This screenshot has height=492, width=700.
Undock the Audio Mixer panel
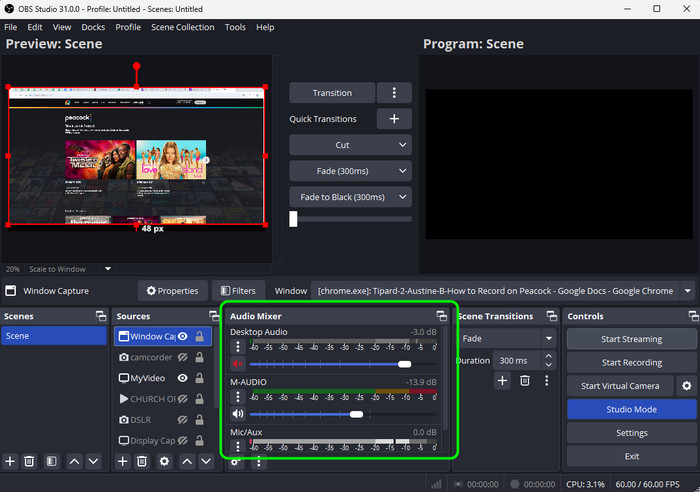(x=442, y=316)
